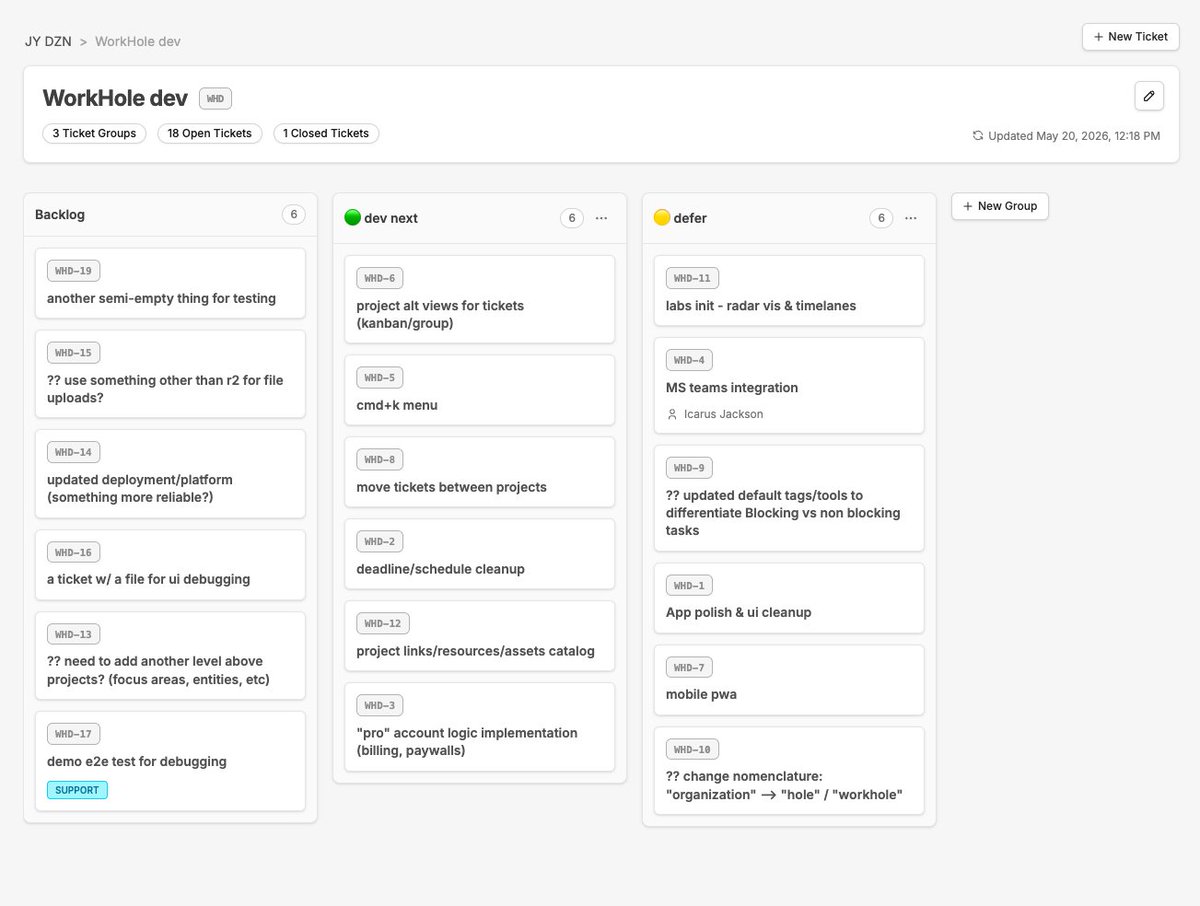Click the WHD-11 ticket ID badge
The width and height of the screenshot is (1200, 906).
point(692,278)
